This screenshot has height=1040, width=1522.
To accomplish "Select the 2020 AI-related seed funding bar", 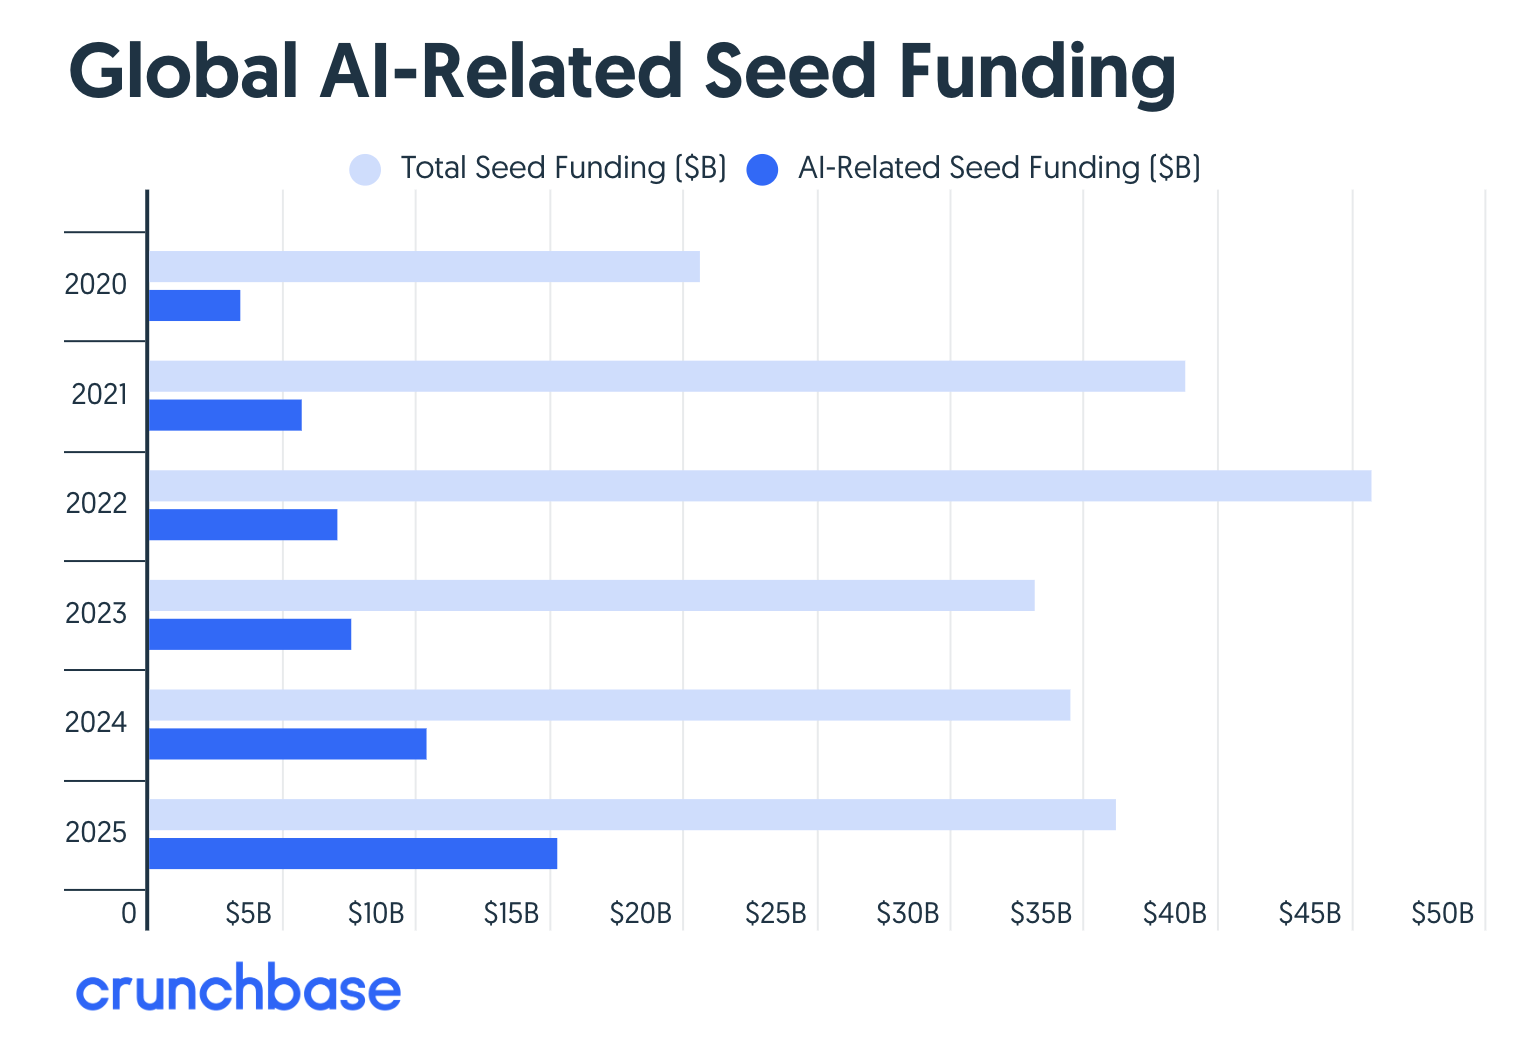I will click(x=194, y=306).
